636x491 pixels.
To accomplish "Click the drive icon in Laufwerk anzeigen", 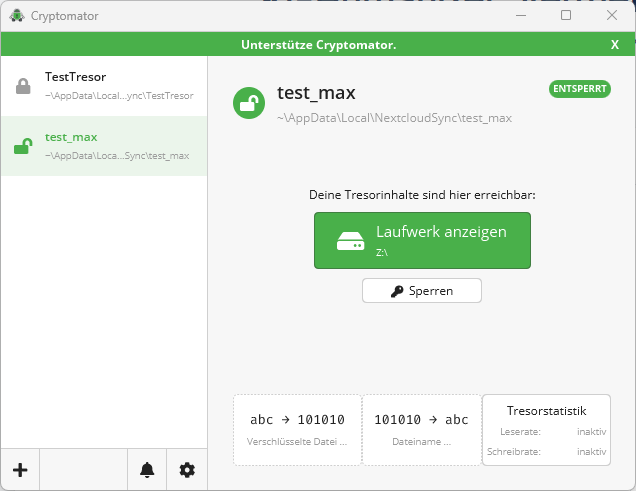I will (x=350, y=241).
